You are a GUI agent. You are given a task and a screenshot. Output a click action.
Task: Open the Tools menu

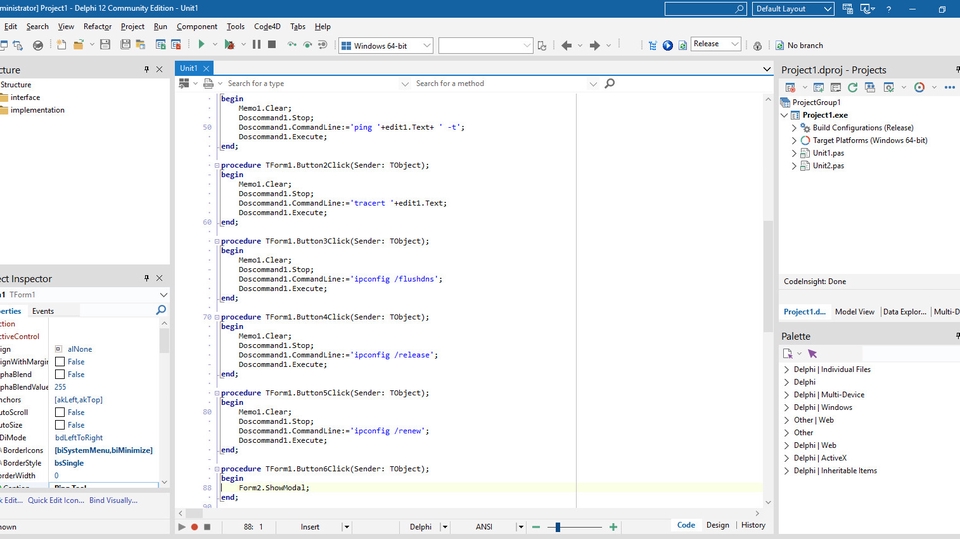pos(235,26)
